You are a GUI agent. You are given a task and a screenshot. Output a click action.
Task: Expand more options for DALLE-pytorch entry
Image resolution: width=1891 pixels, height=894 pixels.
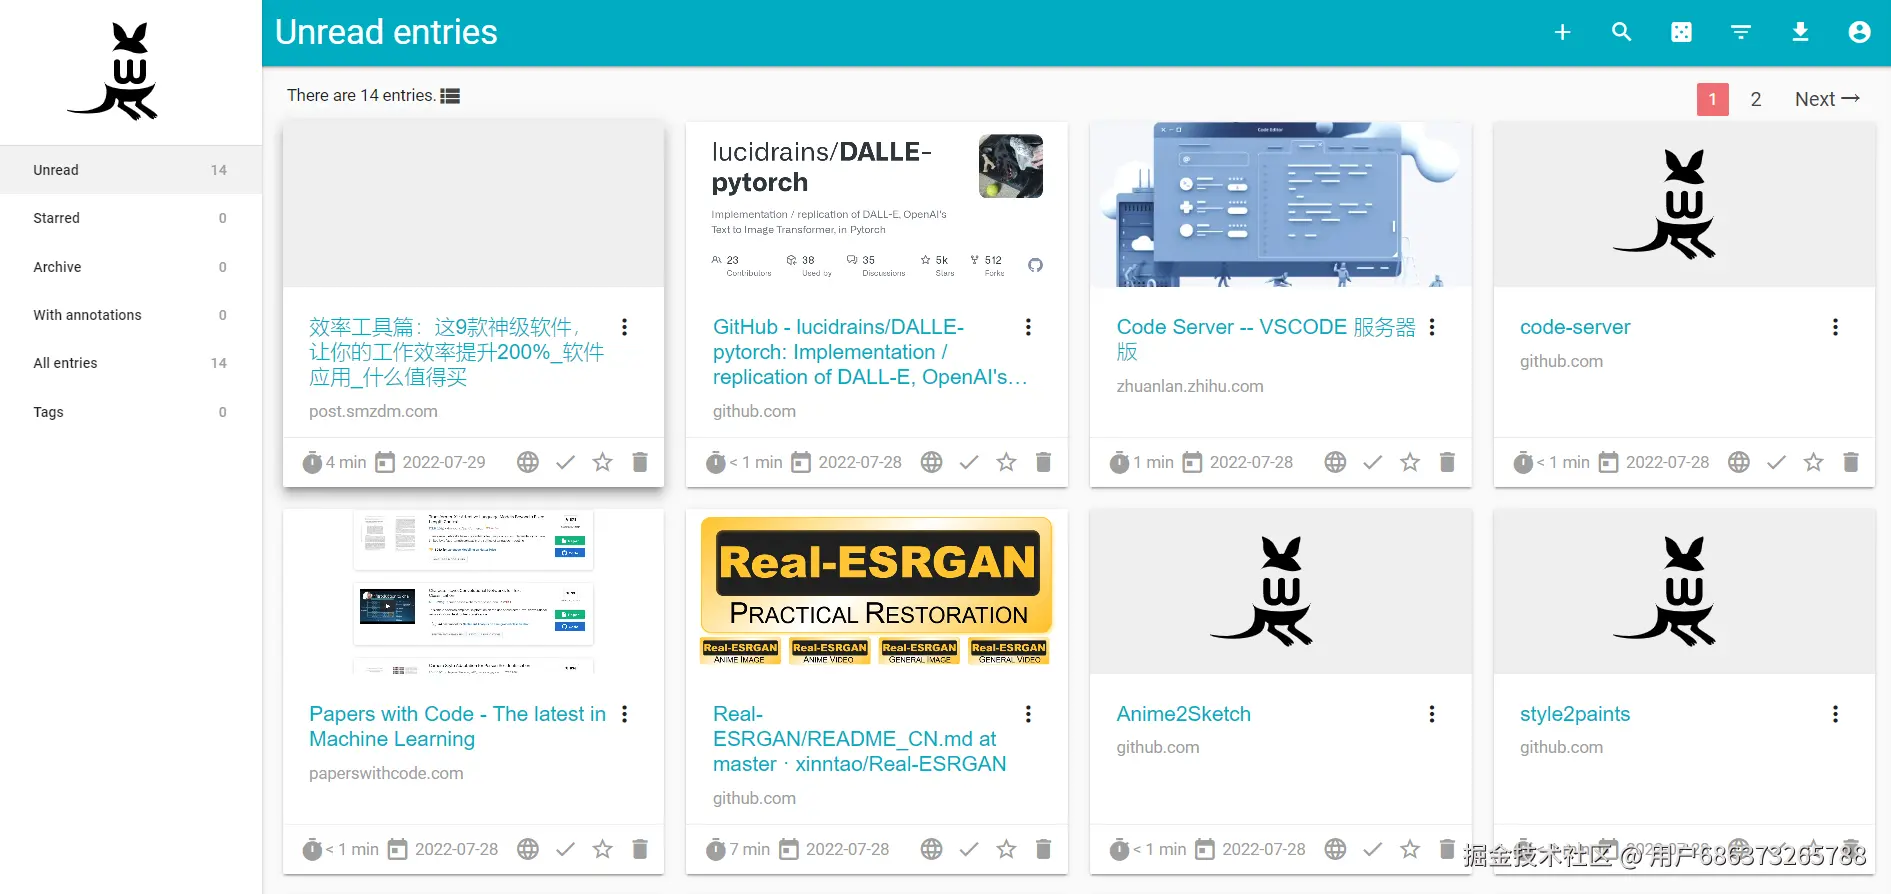1028,327
